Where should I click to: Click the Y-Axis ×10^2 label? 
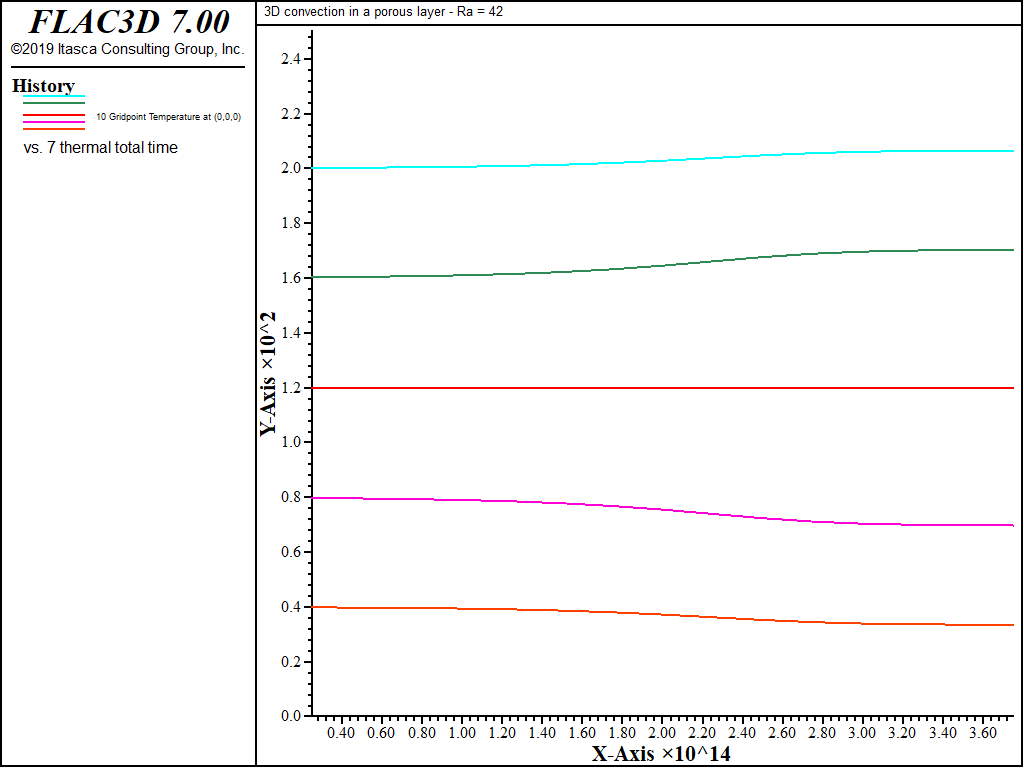268,374
